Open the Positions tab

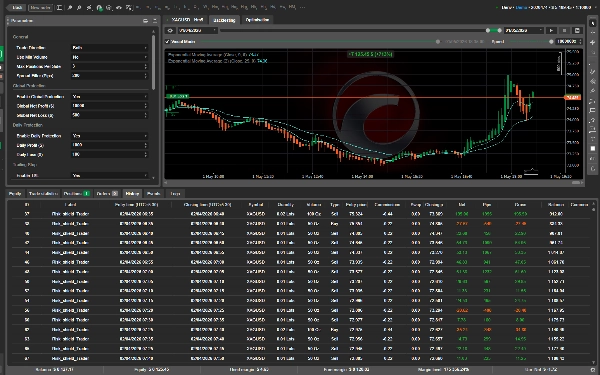tap(77, 194)
